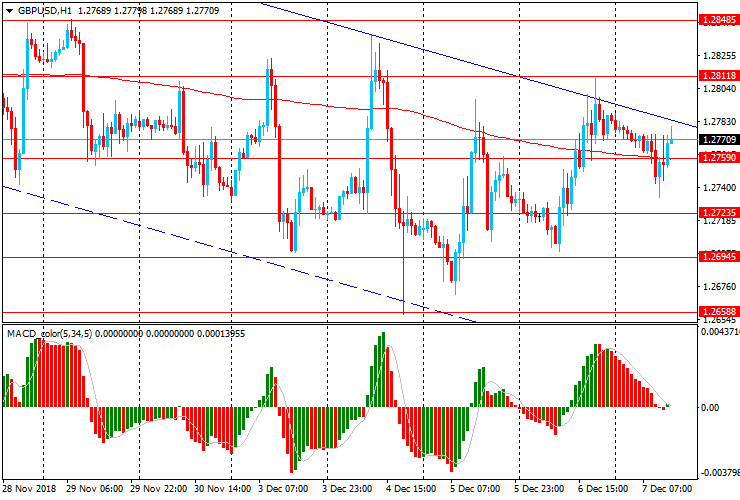This screenshot has width=740, height=500.
Task: Click the 4 Dec 15:00 time label
Action: click(411, 488)
